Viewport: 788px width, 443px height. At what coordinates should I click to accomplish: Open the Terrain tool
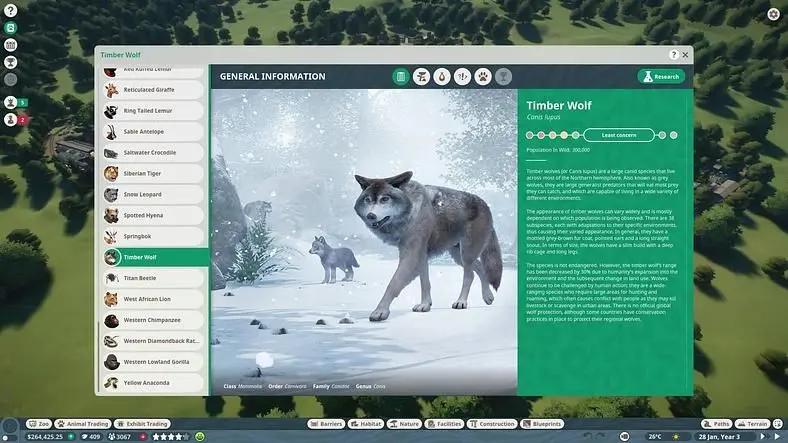click(753, 424)
